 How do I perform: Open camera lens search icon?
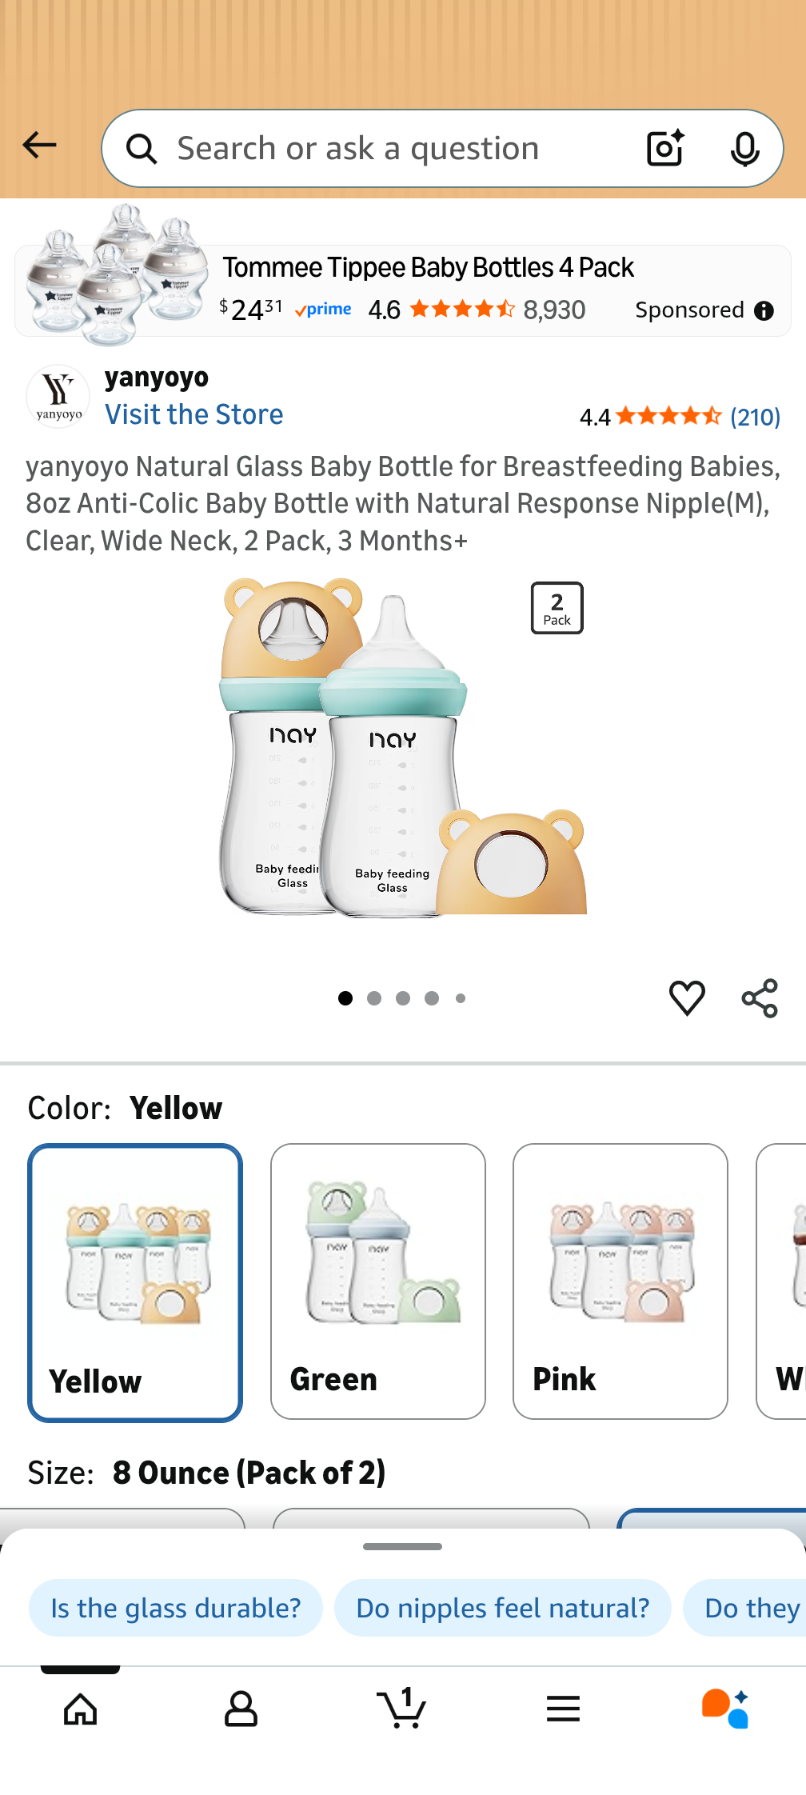point(665,148)
